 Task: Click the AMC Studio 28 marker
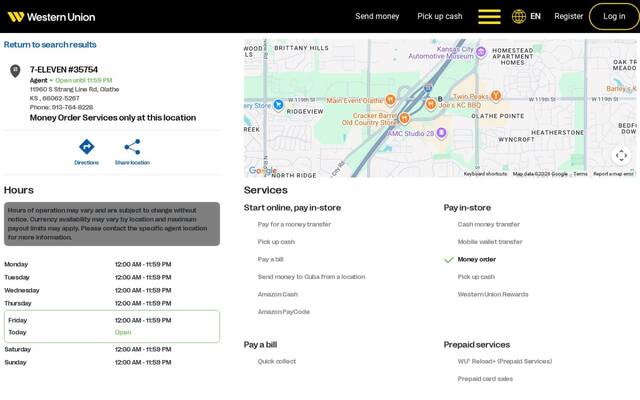tap(441, 133)
